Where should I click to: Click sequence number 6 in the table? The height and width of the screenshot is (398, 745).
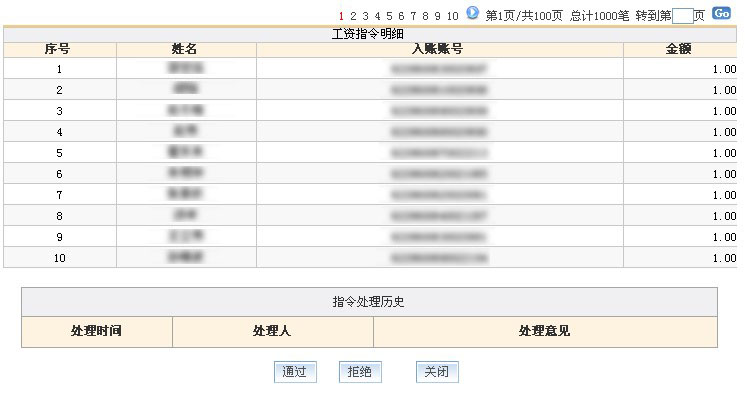(59, 174)
